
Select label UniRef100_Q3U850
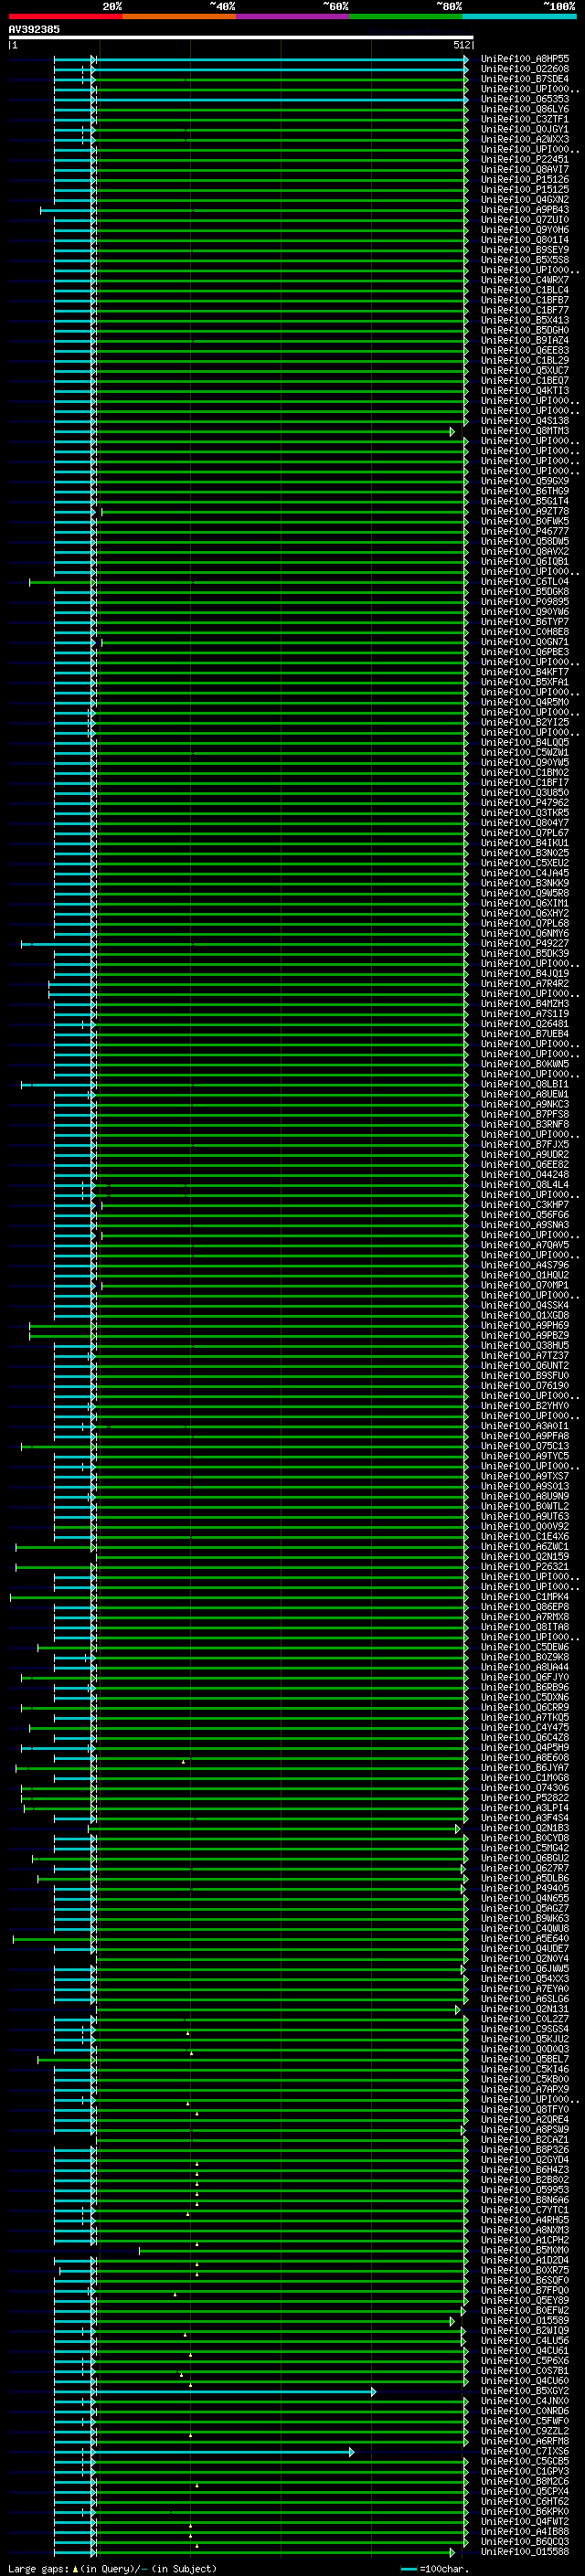click(524, 793)
